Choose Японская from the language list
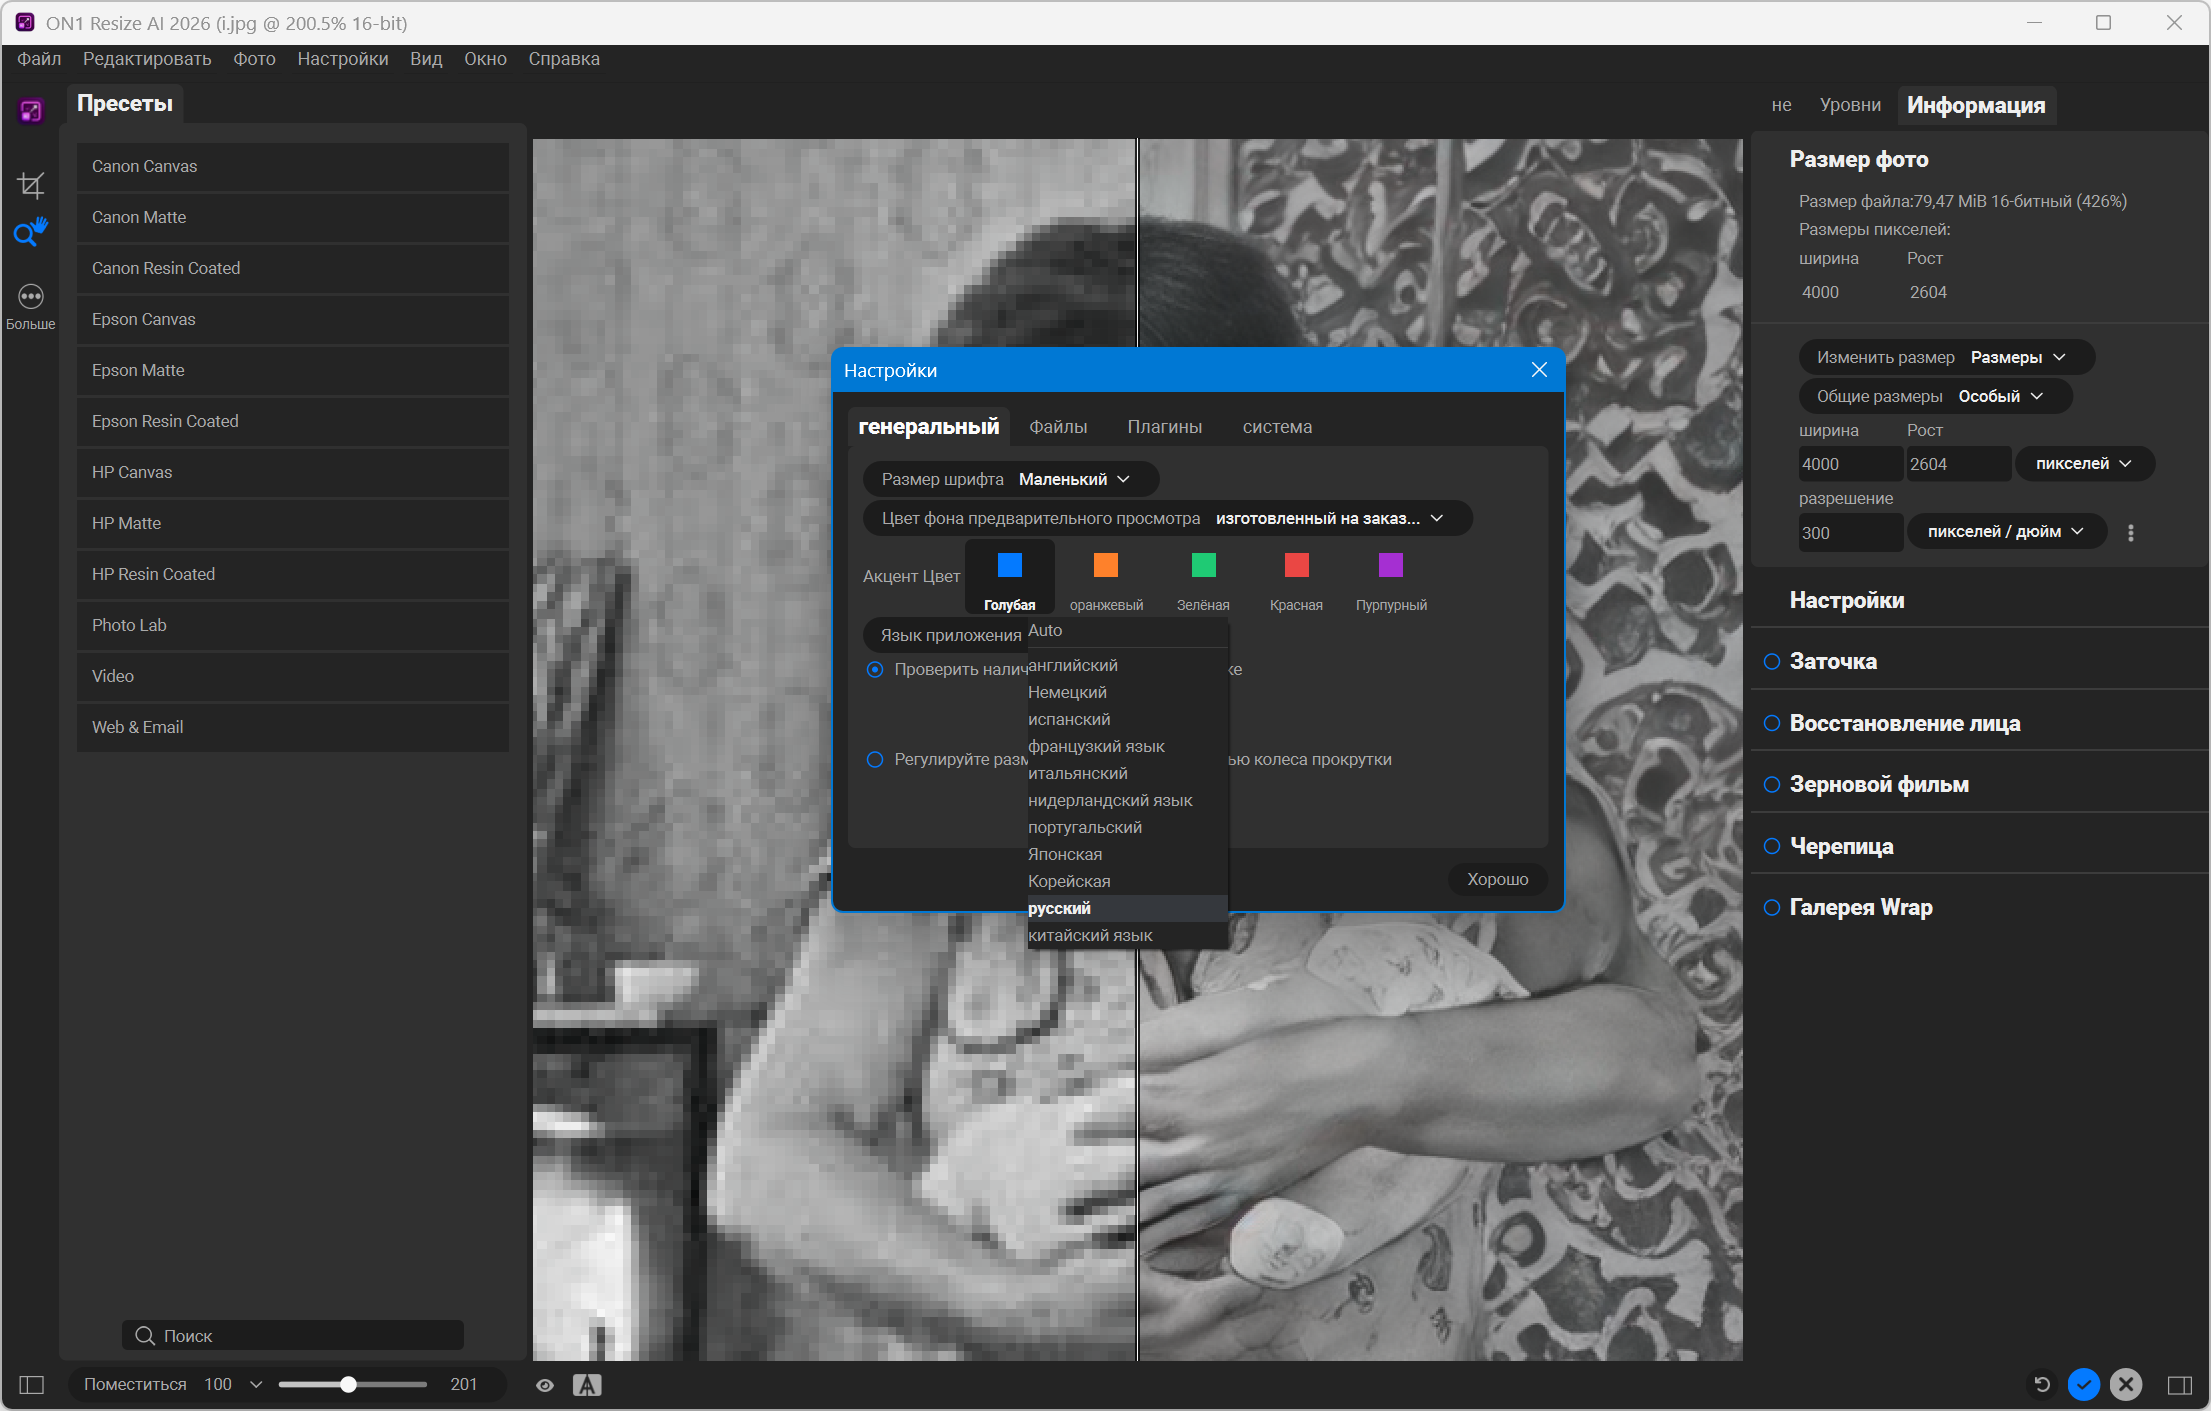Viewport: 2211px width, 1411px height. coord(1065,854)
